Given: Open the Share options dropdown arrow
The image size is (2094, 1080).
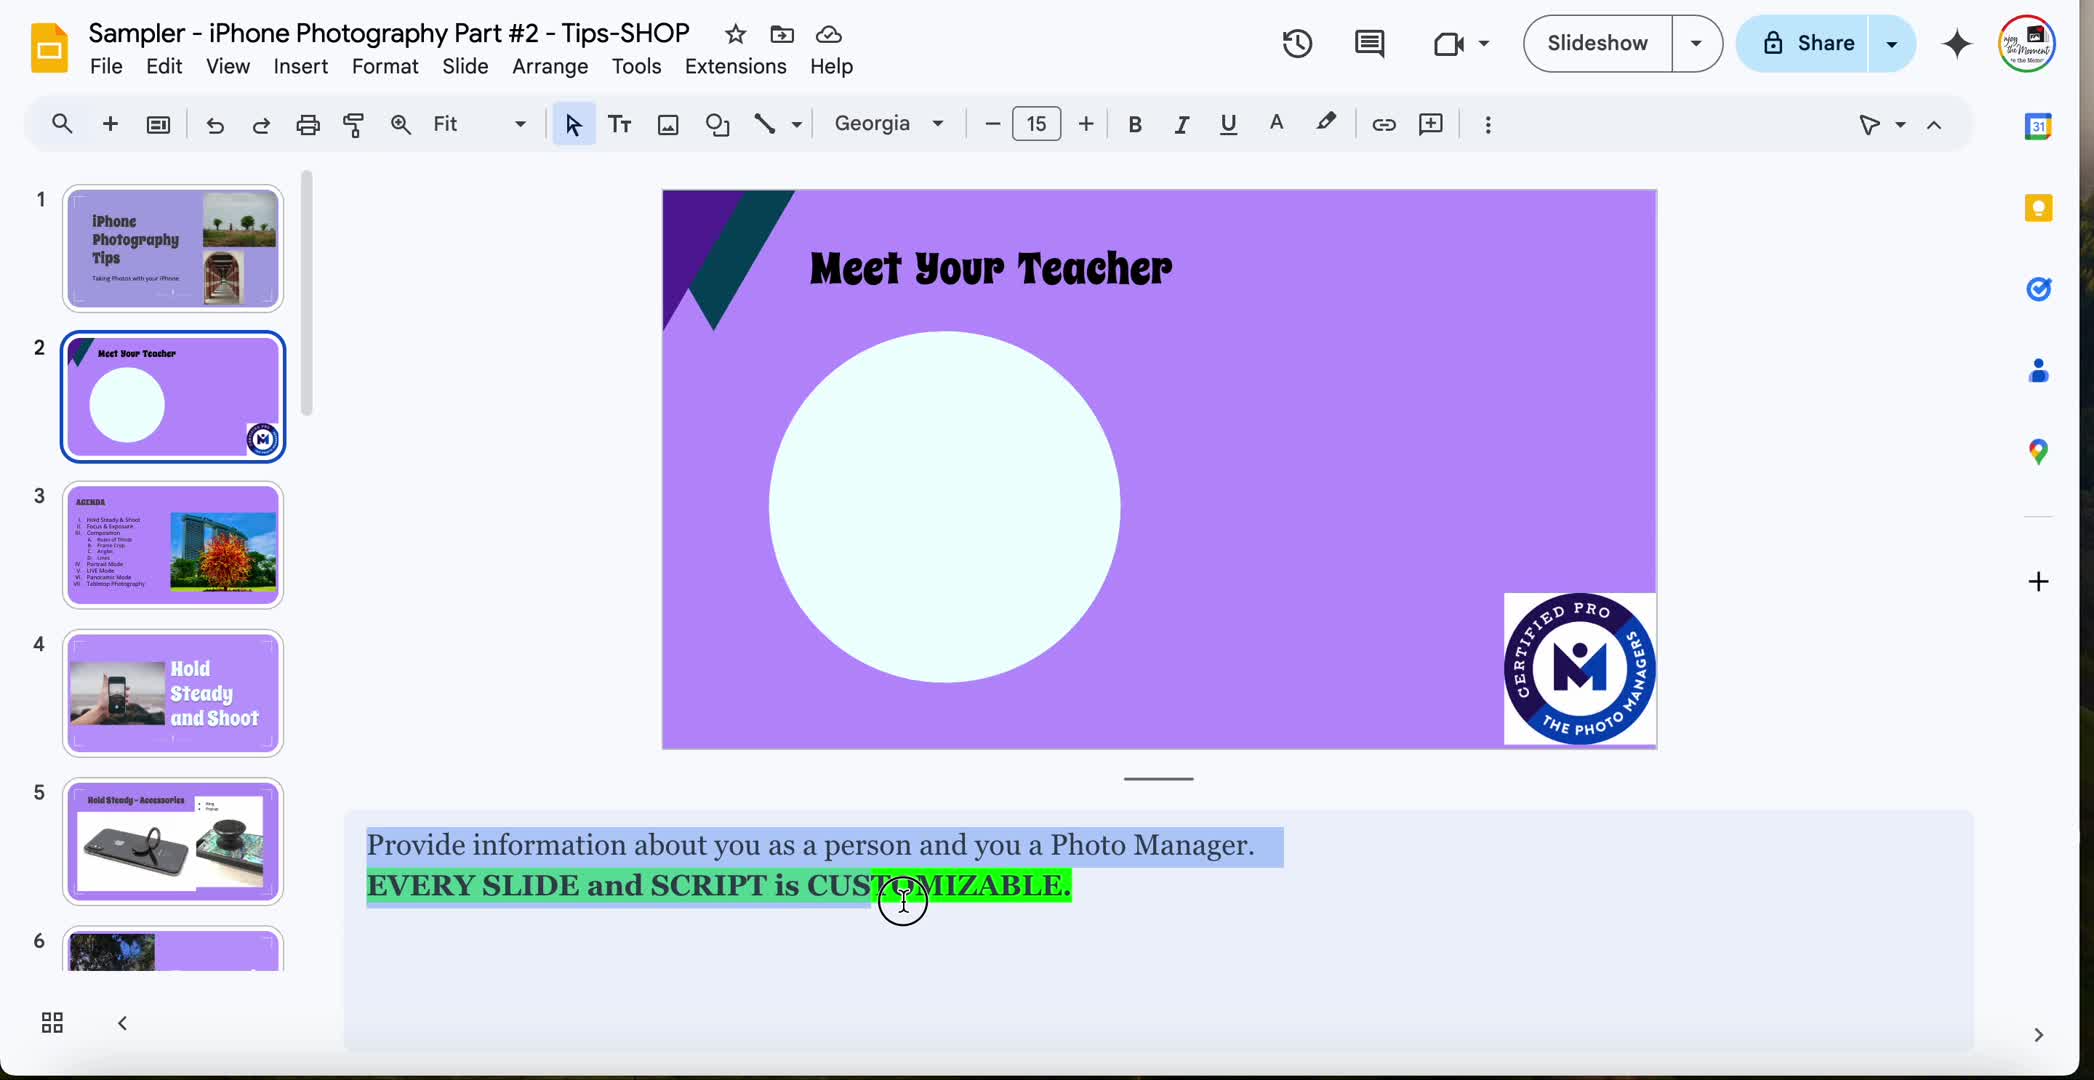Looking at the screenshot, I should tap(1891, 43).
